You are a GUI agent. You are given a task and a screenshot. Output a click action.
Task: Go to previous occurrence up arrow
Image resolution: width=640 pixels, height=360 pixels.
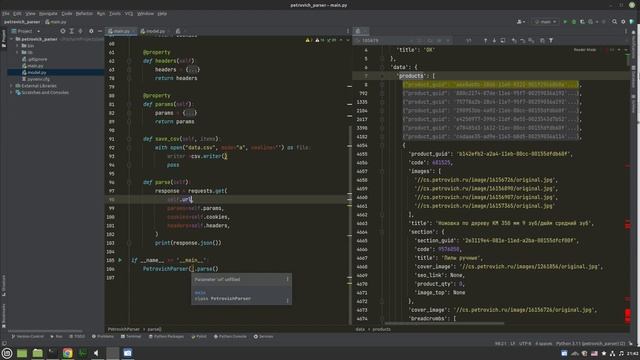tap(485, 40)
